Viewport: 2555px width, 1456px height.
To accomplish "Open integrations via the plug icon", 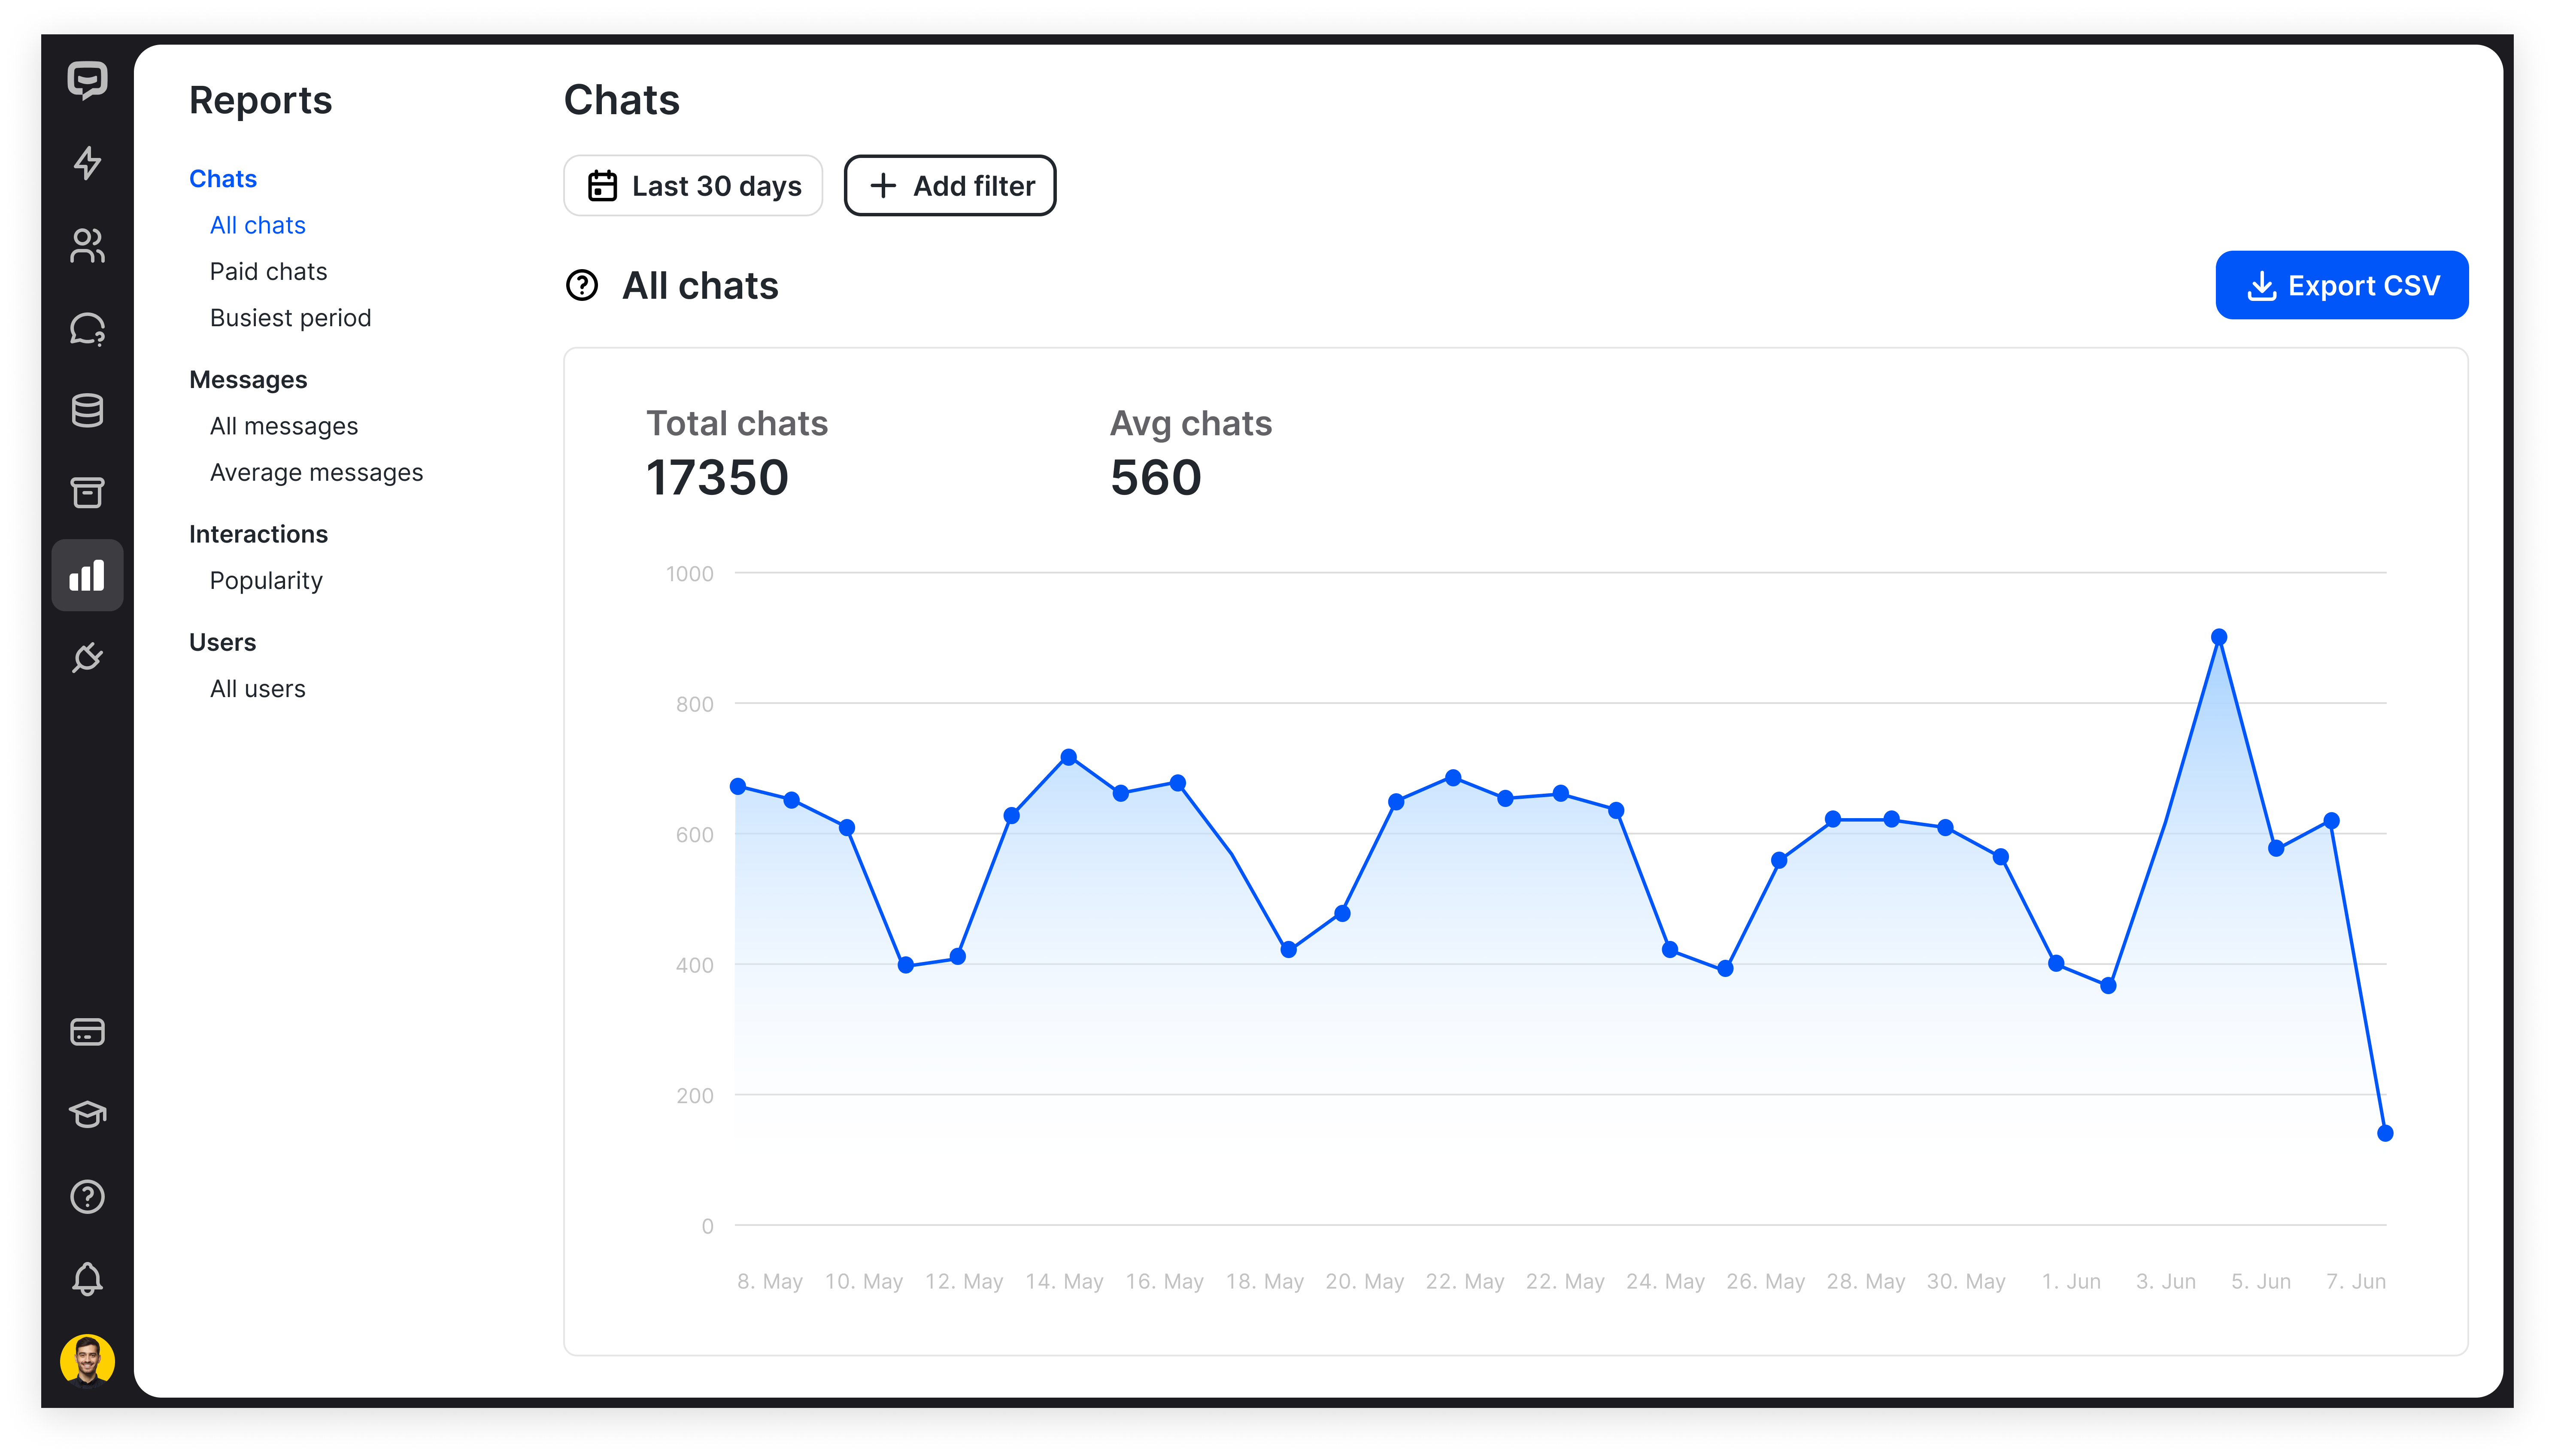I will tap(87, 658).
